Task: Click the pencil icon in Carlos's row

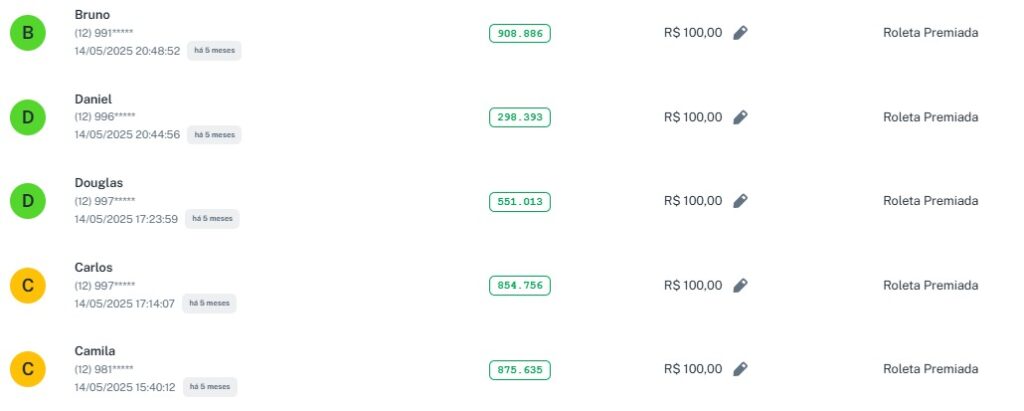Action: pos(740,285)
